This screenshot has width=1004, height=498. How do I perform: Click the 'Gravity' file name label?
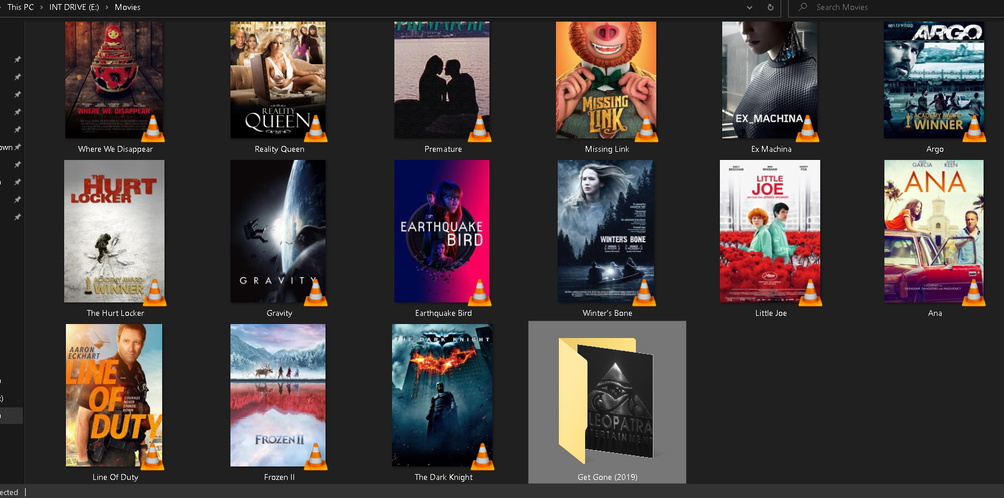click(279, 313)
